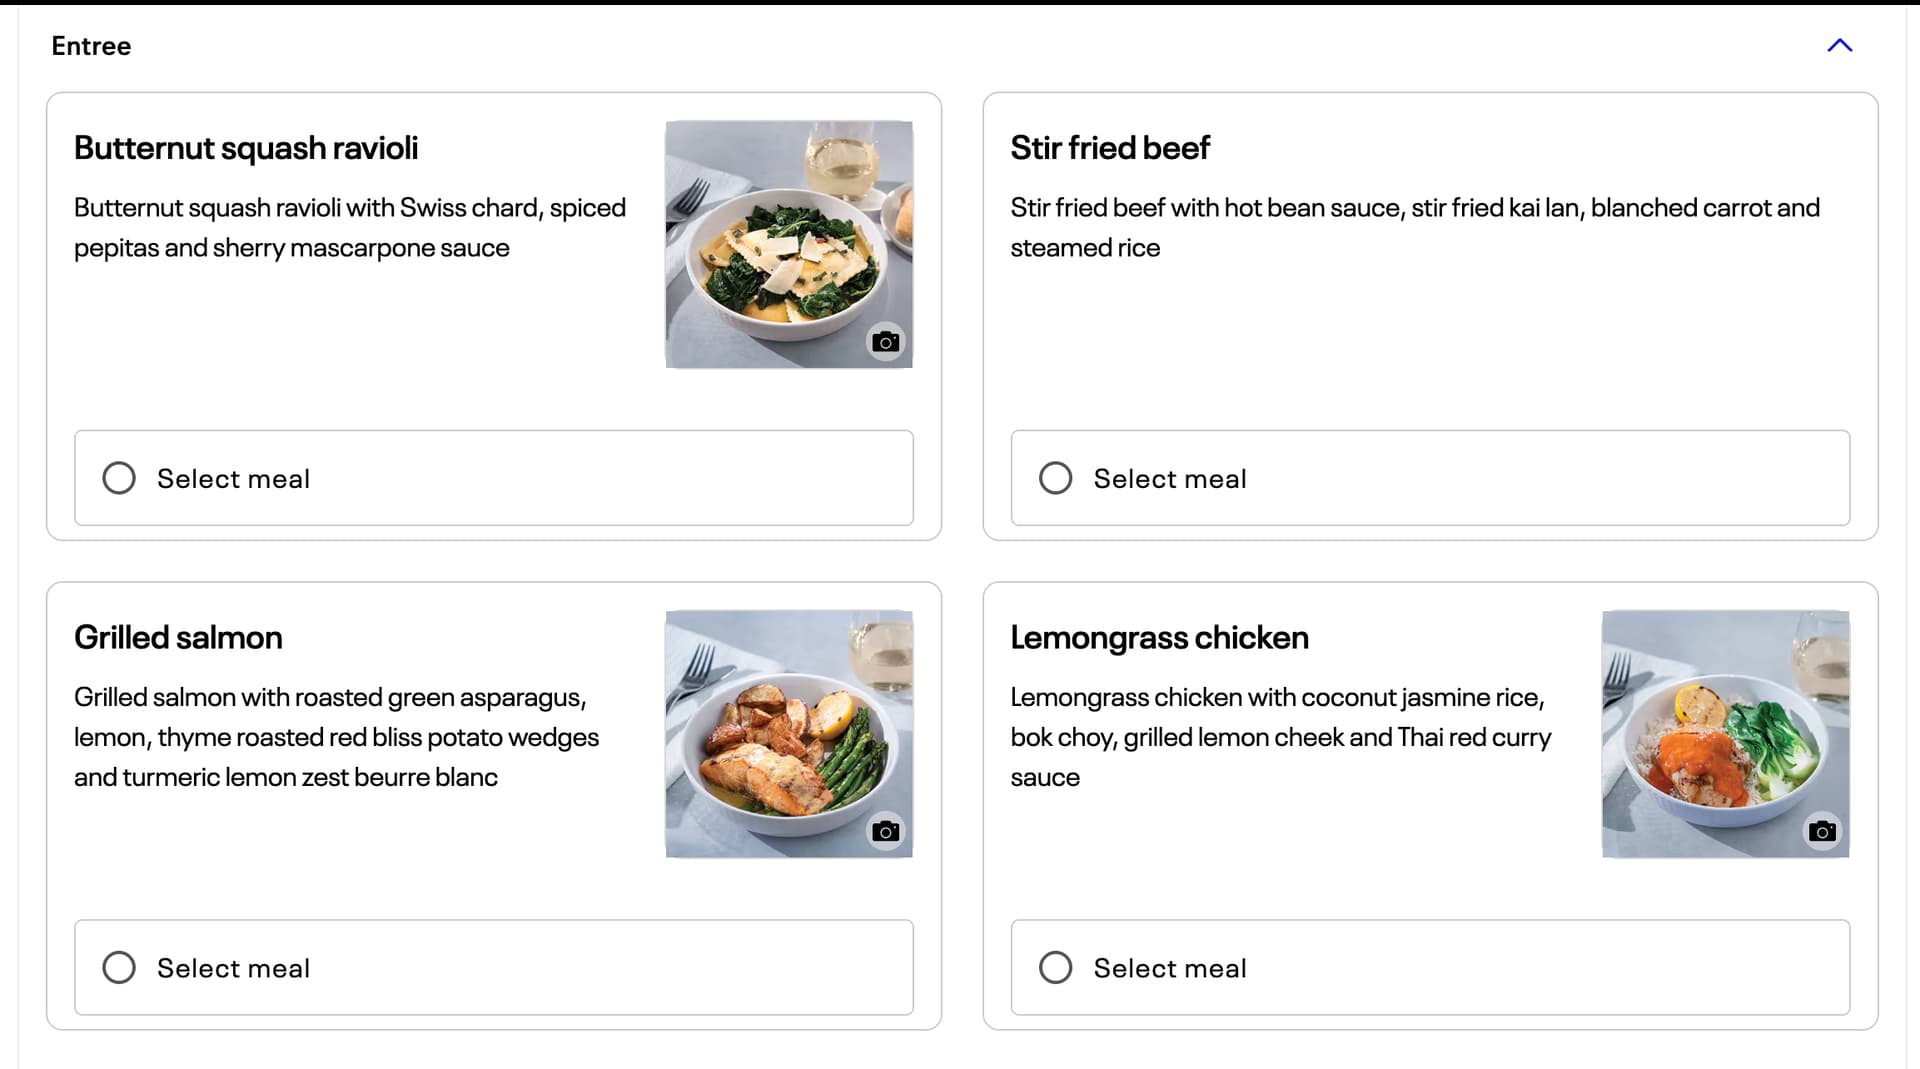
Task: Click camera icon on lemongrass chicken photo
Action: (x=1822, y=831)
